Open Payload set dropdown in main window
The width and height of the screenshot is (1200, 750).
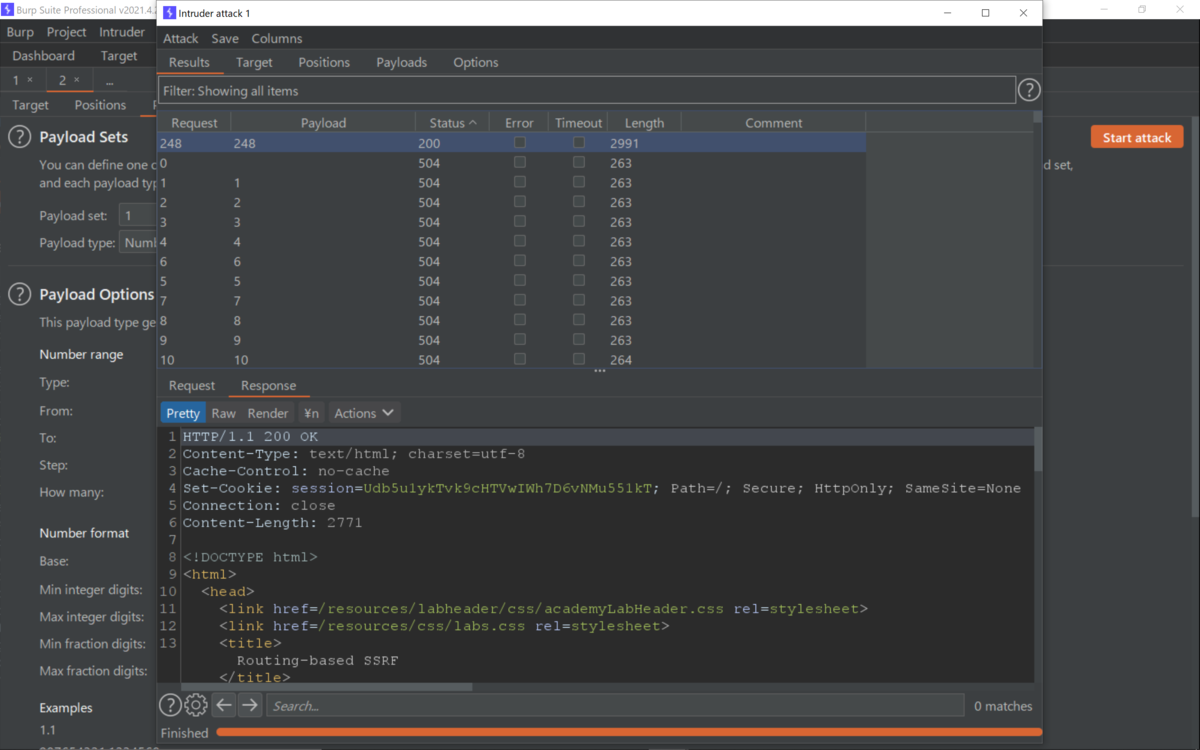137,215
